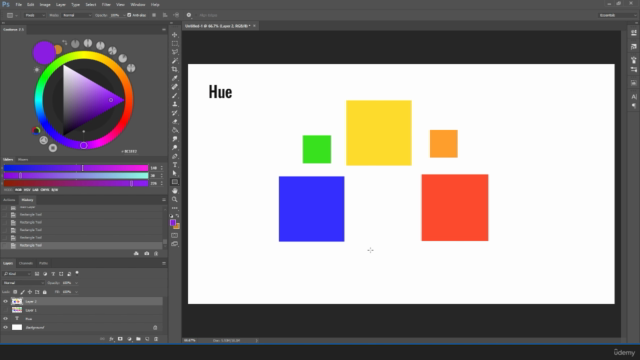The image size is (640, 360).
Task: Open the layer Fill dropdown
Action: (76, 292)
